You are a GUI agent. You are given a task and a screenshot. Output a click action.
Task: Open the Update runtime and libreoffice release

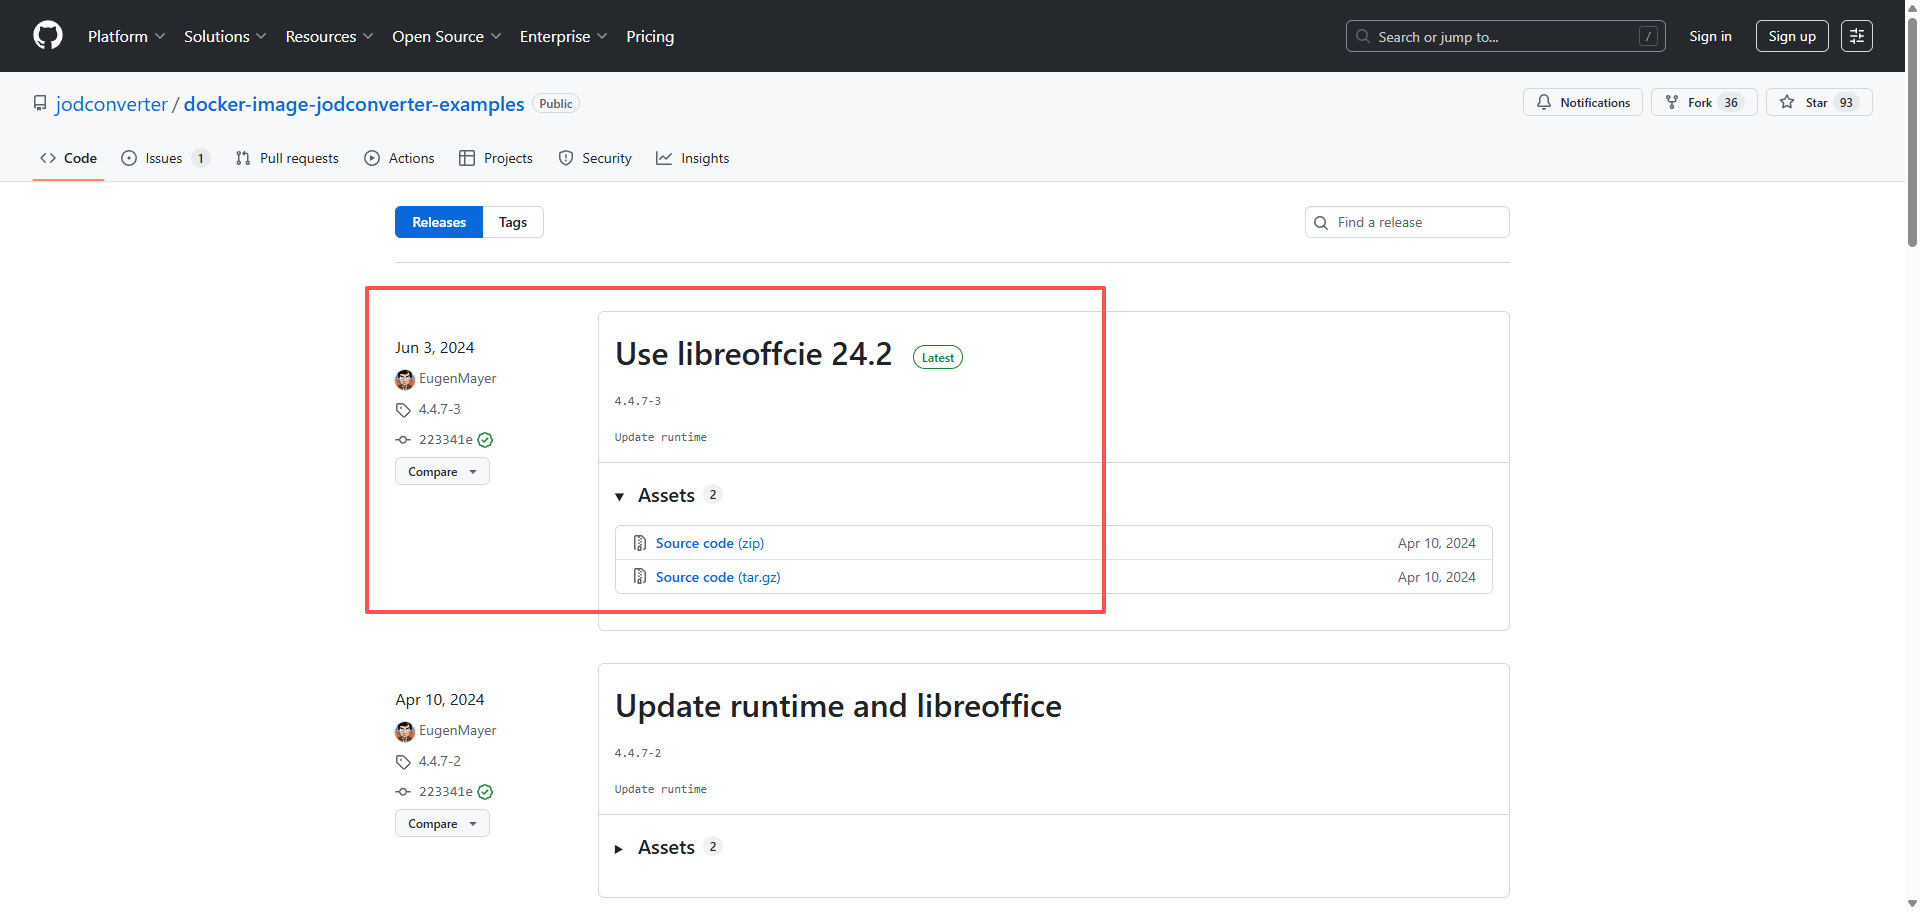(x=838, y=706)
